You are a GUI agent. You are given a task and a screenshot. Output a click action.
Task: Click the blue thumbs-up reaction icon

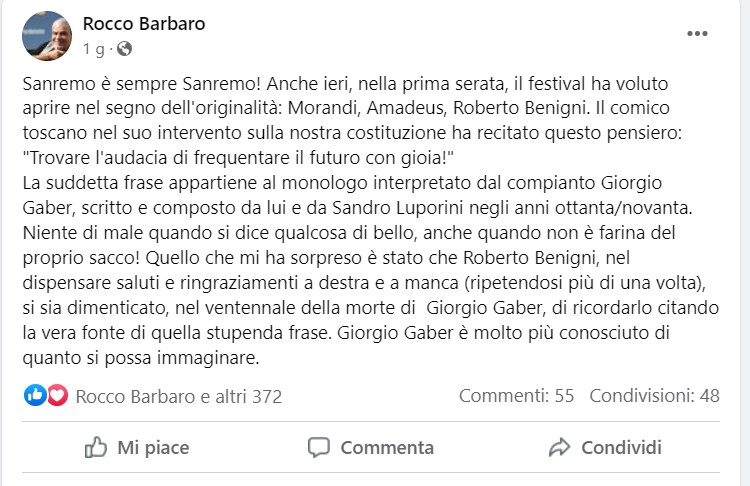click(x=35, y=396)
